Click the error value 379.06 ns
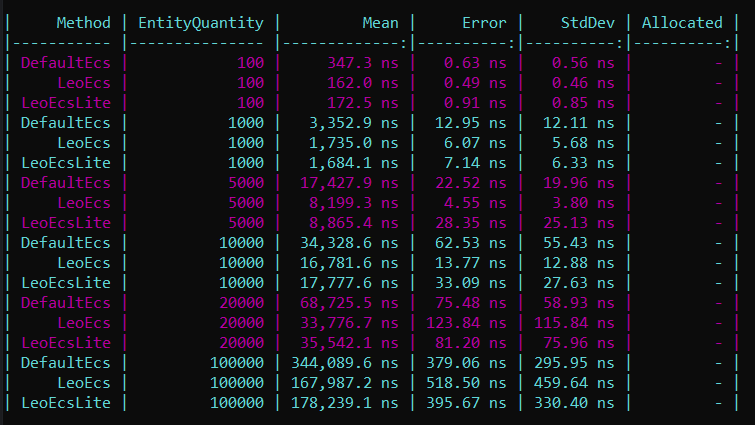 [x=466, y=362]
